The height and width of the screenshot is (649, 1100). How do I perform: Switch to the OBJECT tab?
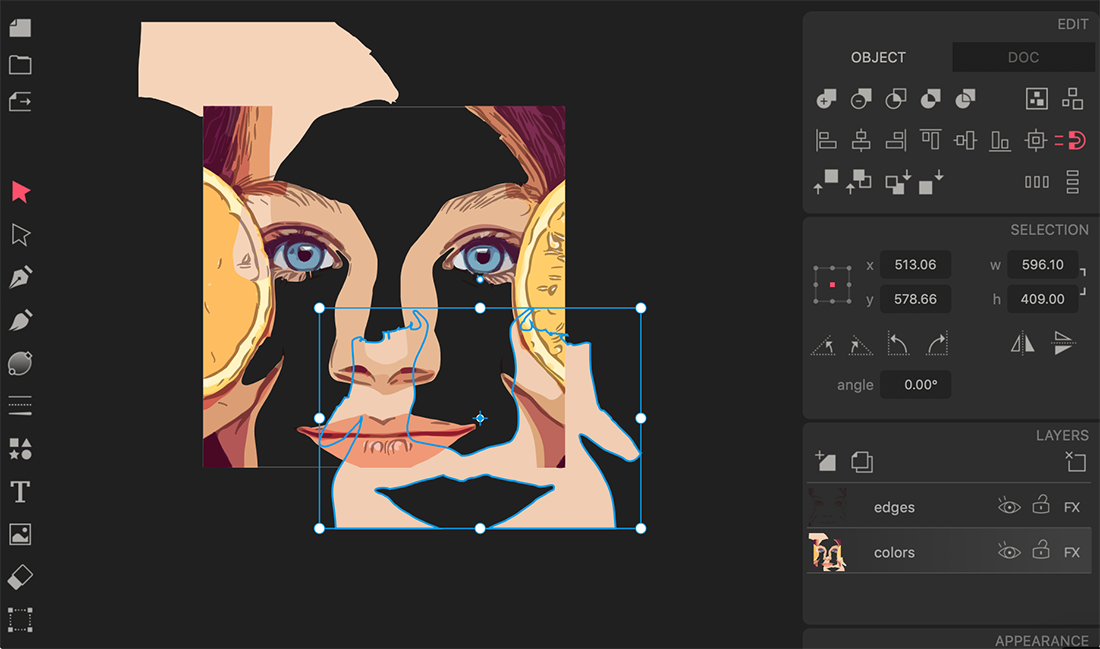coord(878,58)
